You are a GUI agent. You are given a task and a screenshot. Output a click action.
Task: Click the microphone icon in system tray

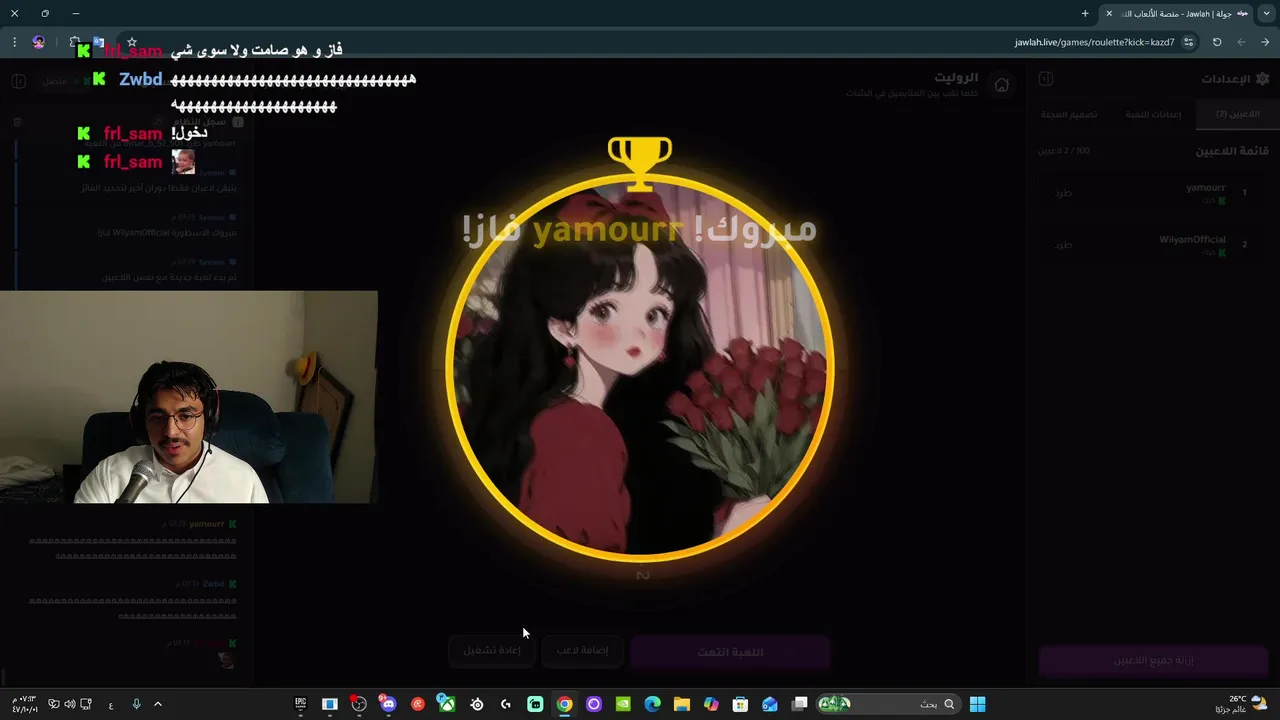pyautogui.click(x=136, y=704)
